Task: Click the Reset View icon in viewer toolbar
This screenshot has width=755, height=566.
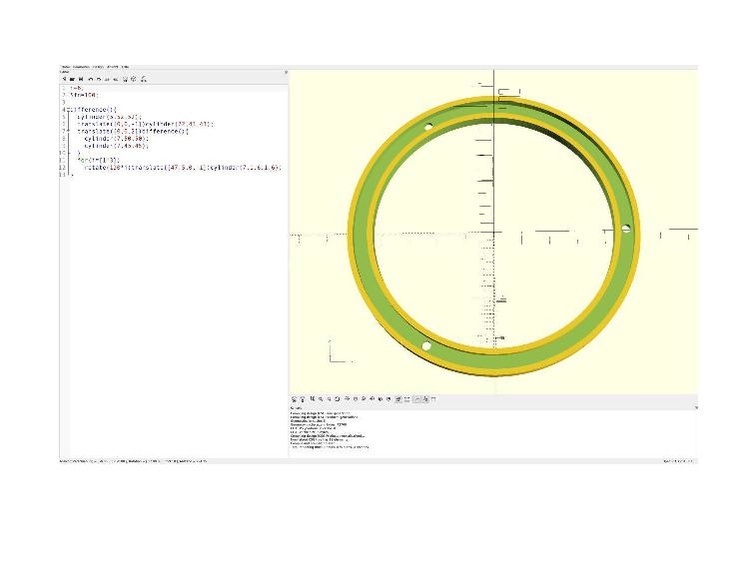Action: [x=337, y=400]
